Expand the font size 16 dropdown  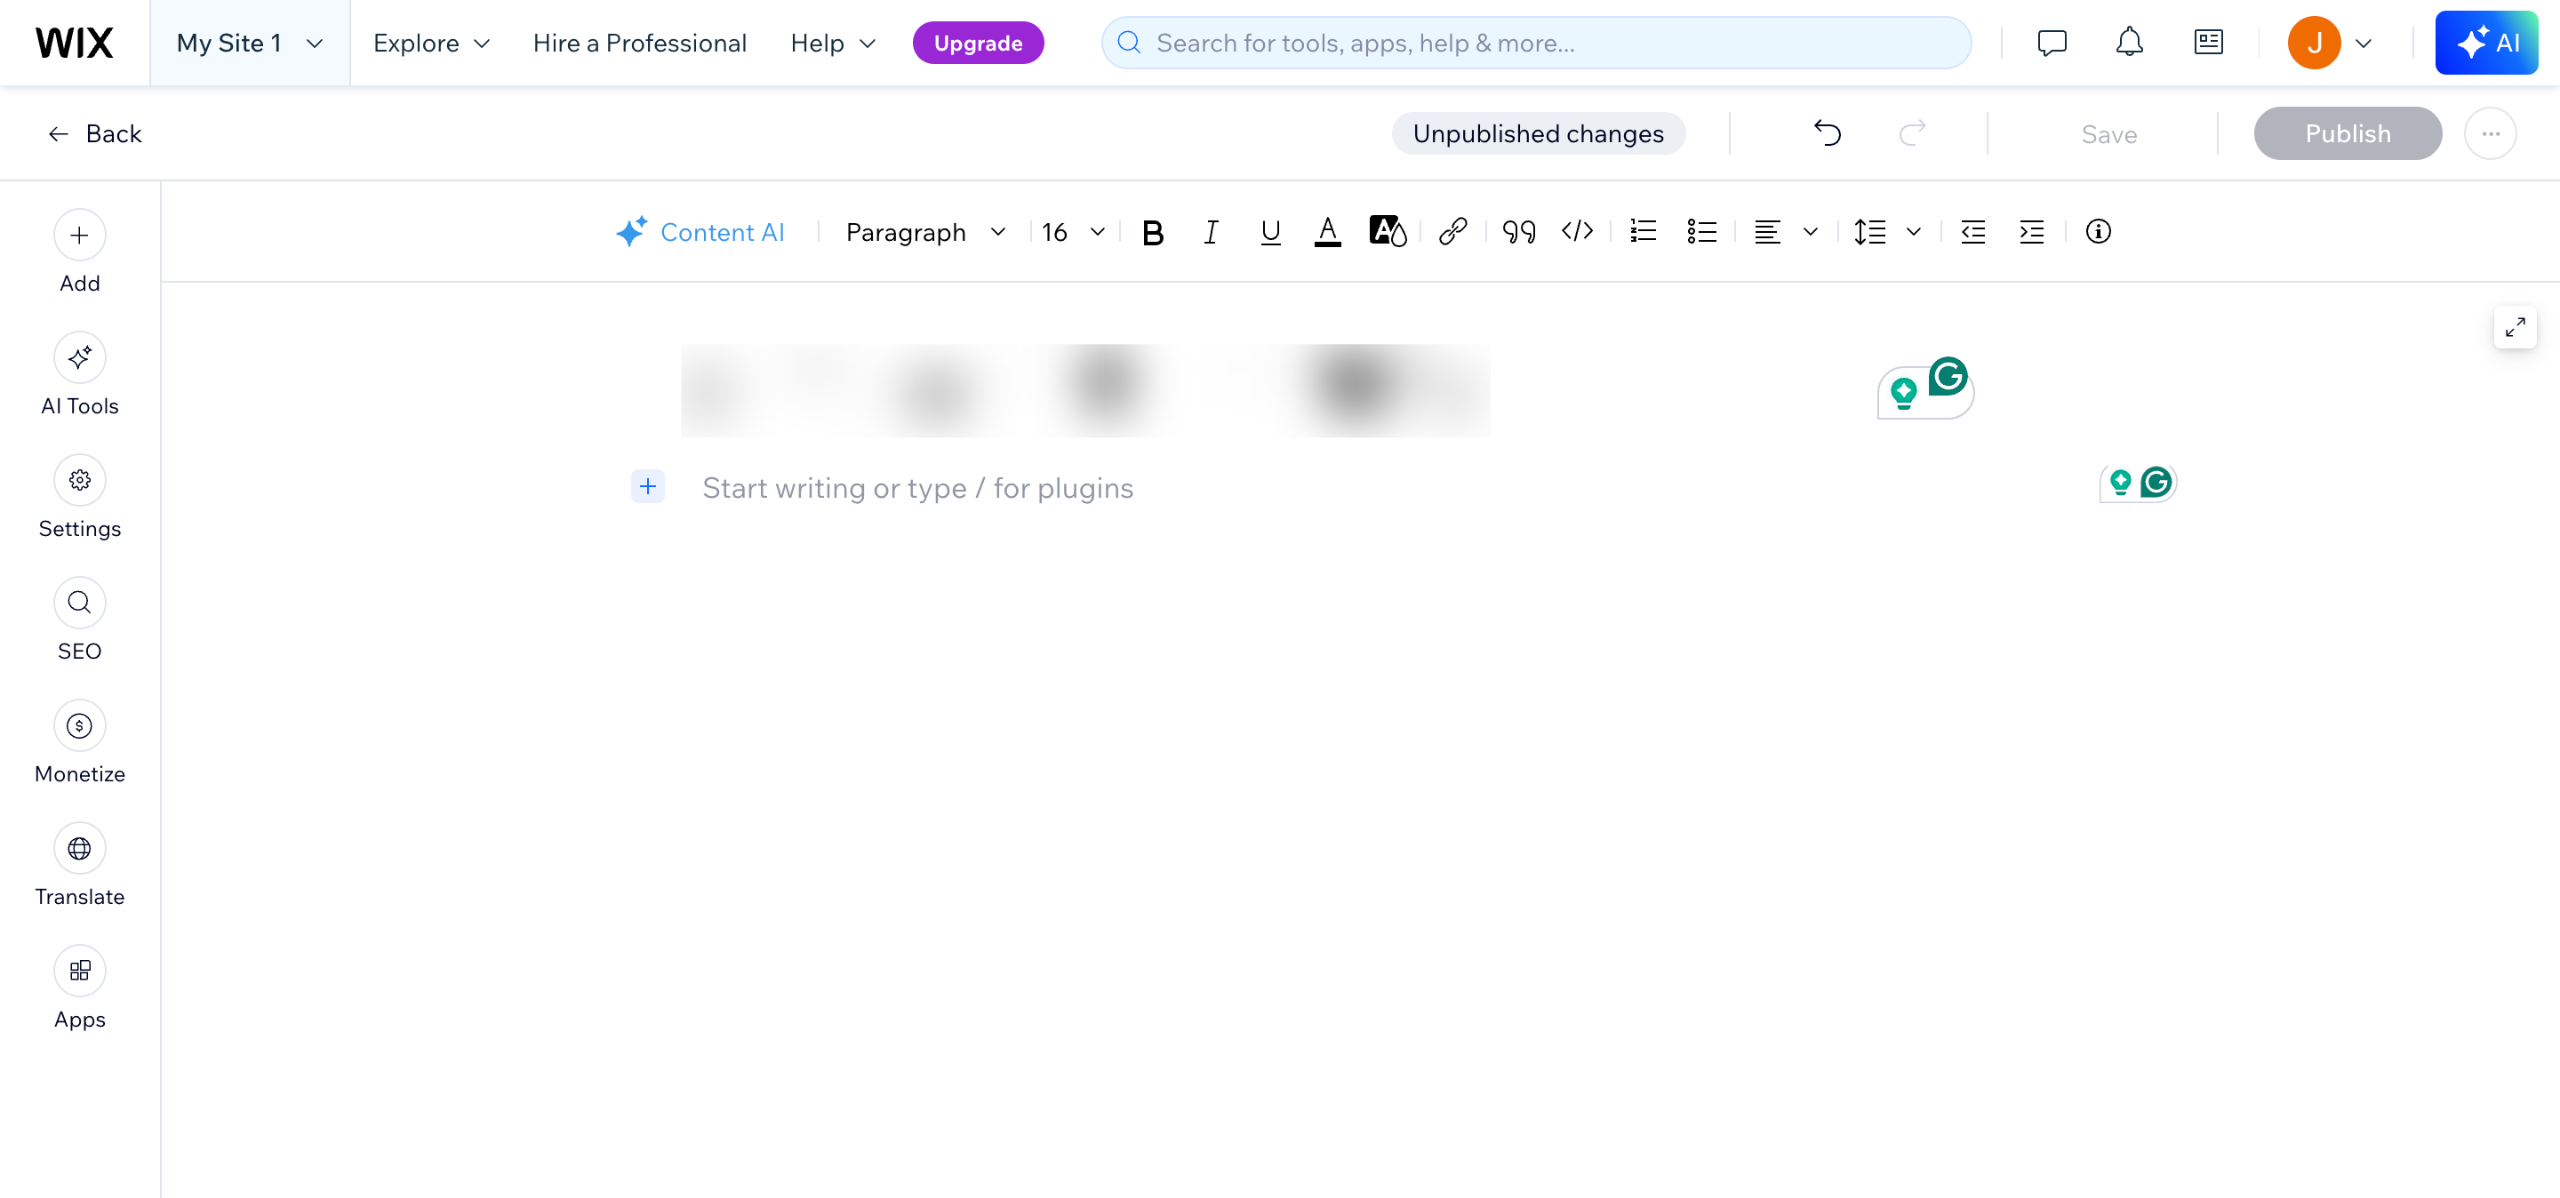pos(1072,232)
